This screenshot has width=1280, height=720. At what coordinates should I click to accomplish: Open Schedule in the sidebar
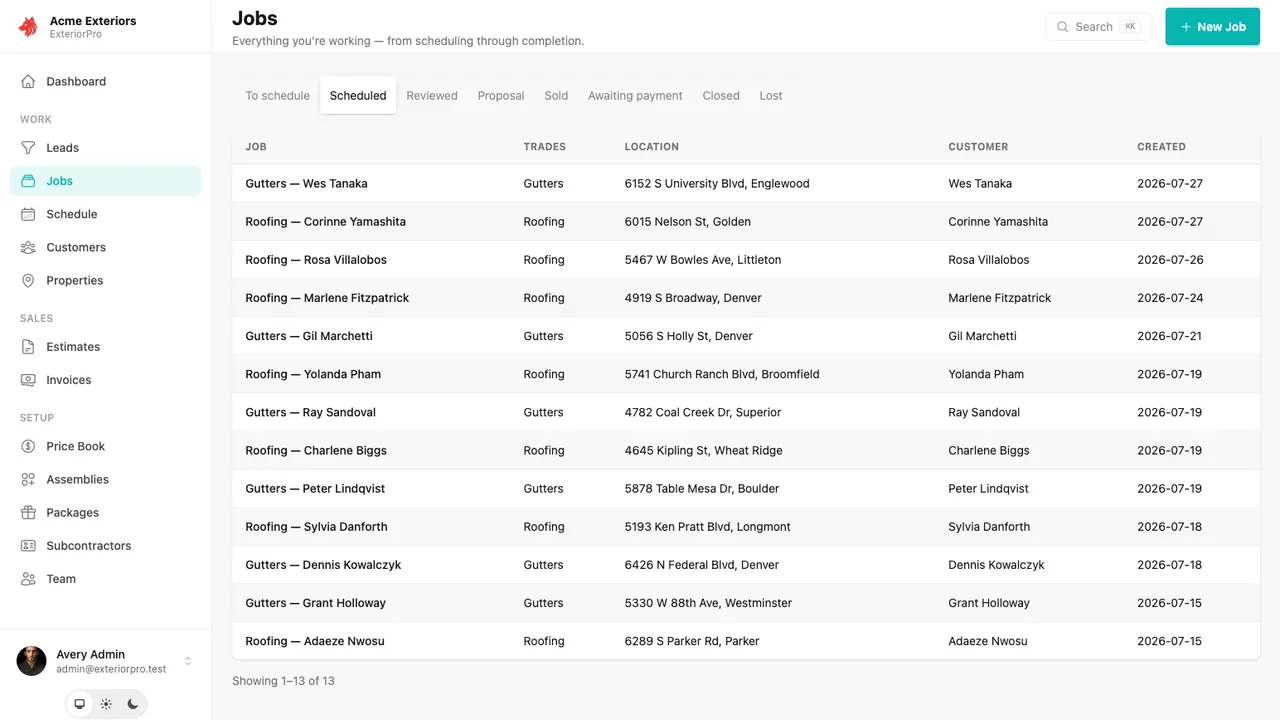(105, 214)
